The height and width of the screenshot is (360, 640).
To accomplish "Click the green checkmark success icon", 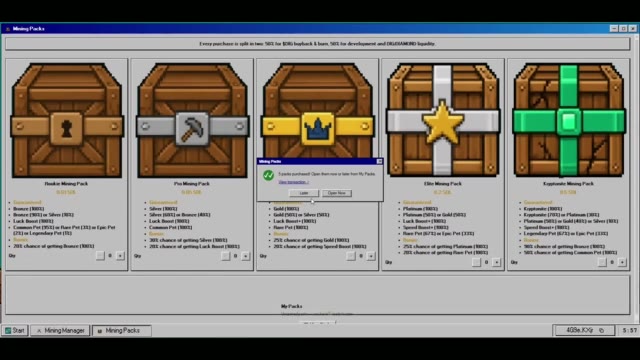I will tap(268, 176).
